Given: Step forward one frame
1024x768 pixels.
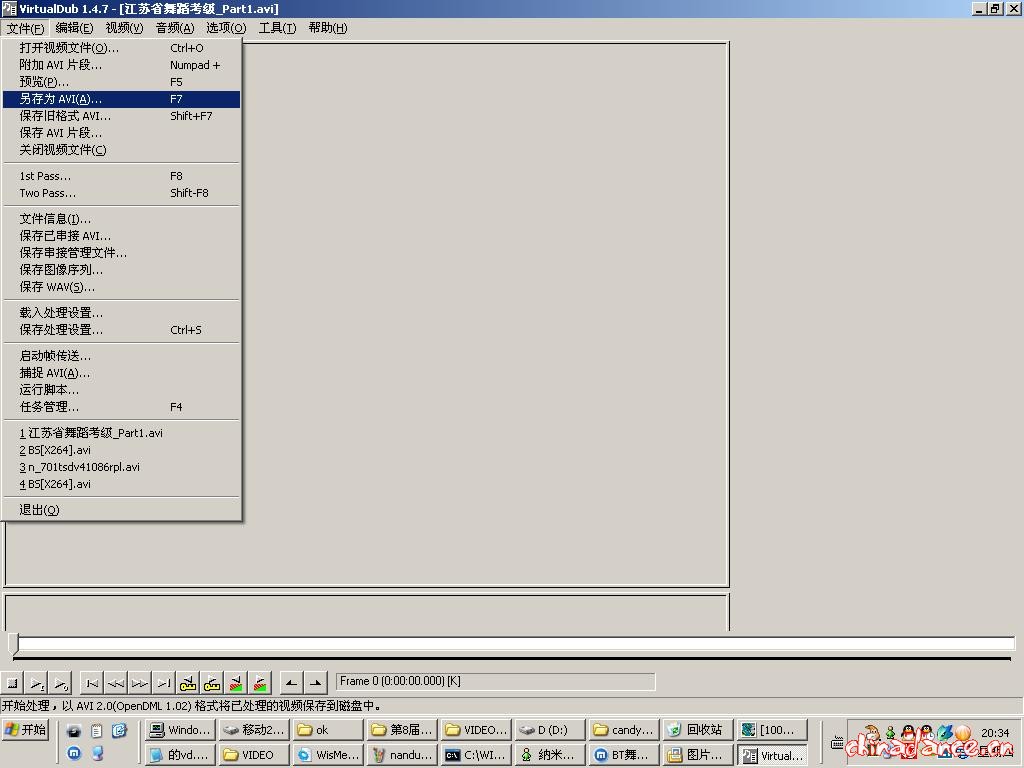Looking at the screenshot, I should pyautogui.click(x=140, y=684).
